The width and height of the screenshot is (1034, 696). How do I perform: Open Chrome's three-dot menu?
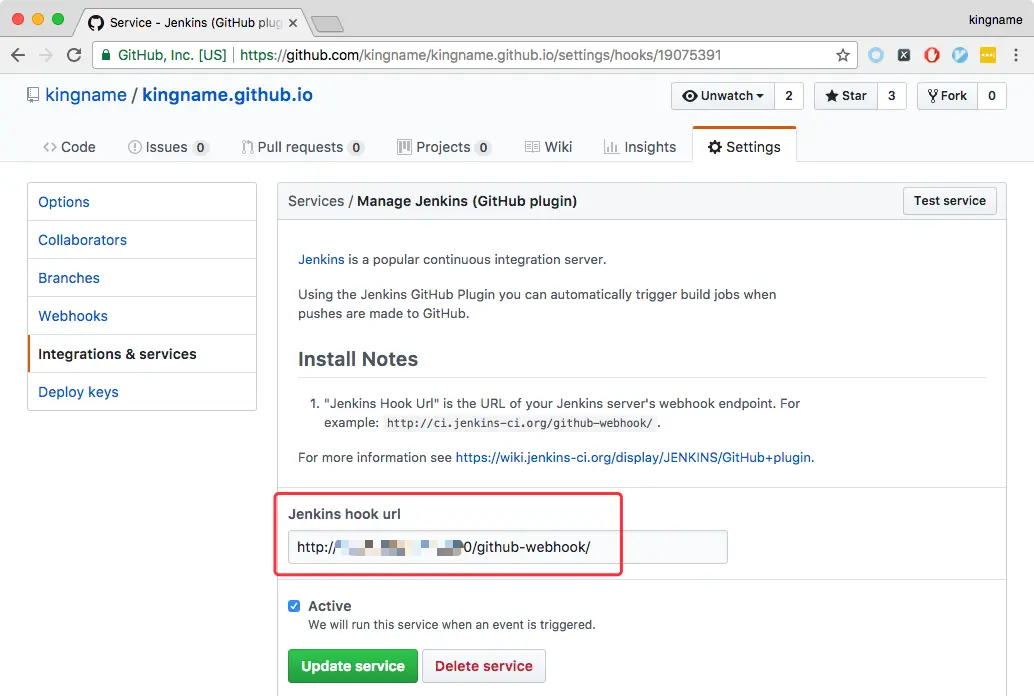(1016, 55)
